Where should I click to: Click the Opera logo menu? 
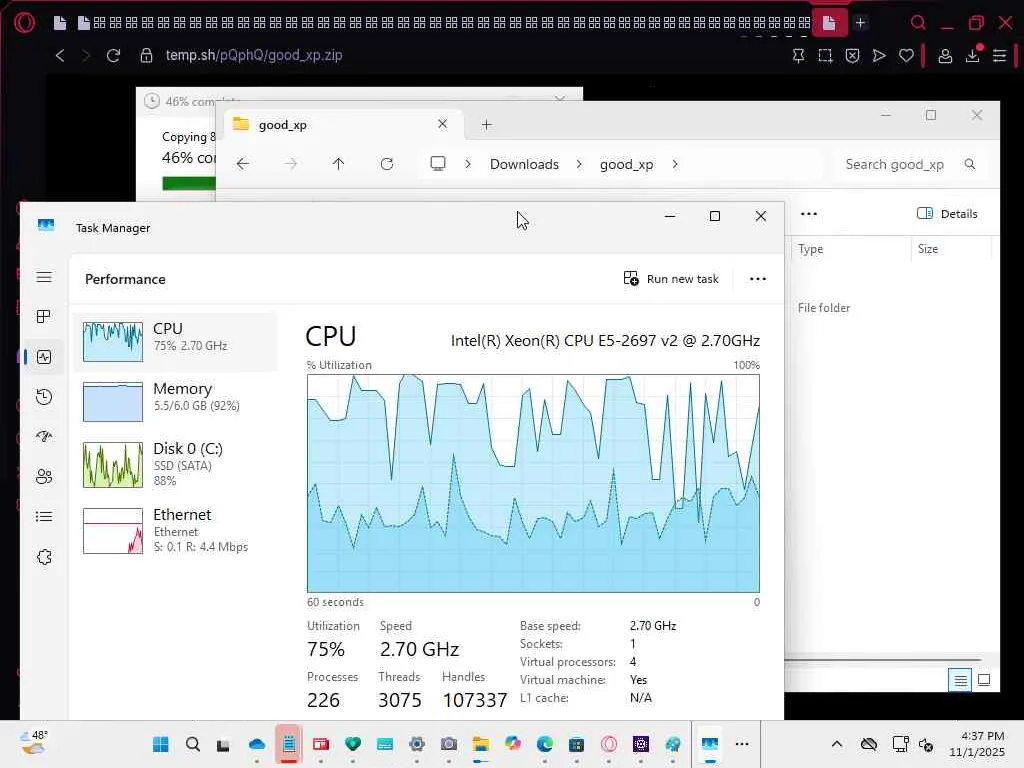(x=24, y=23)
